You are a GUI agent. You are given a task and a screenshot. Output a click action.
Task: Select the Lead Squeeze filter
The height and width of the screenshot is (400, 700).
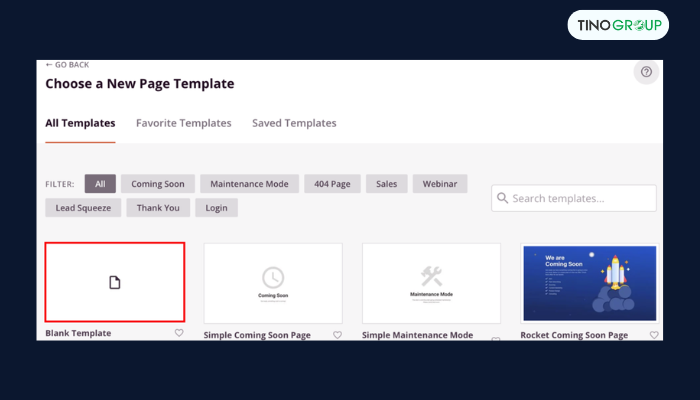pyautogui.click(x=83, y=208)
